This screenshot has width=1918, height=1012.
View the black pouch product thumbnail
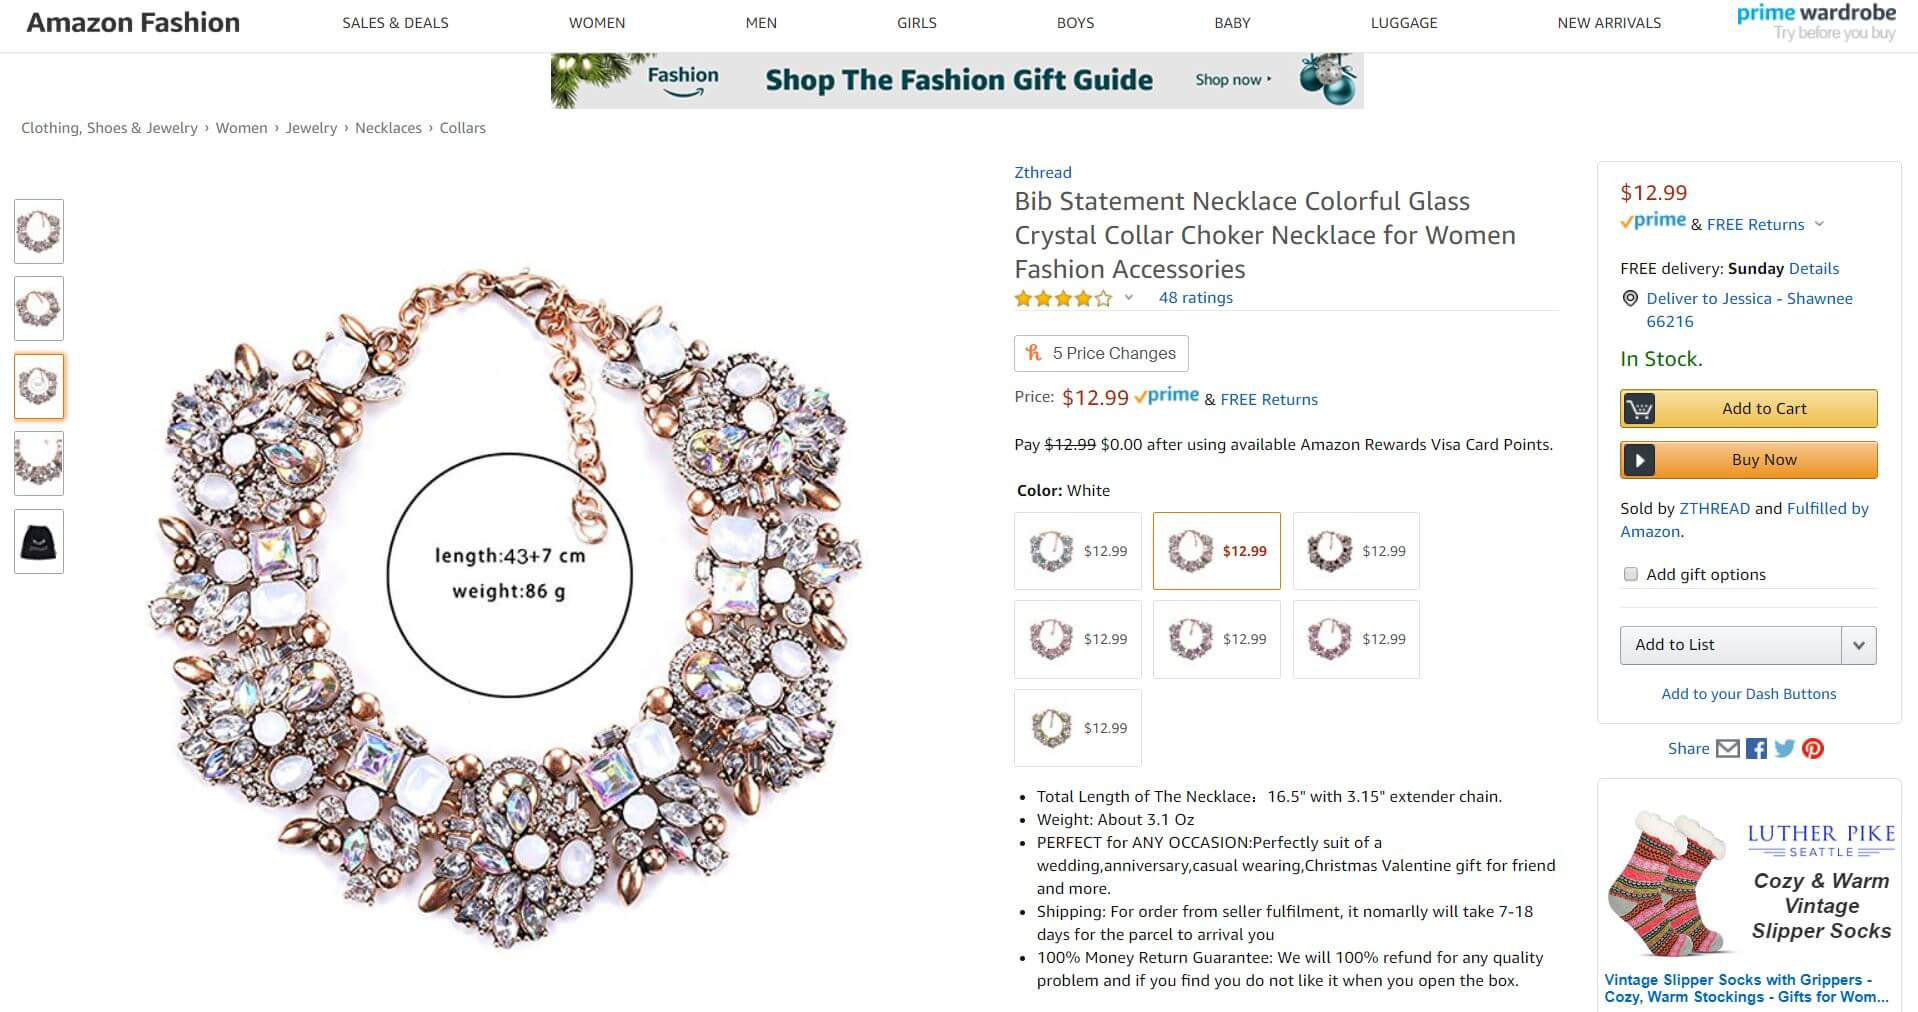pos(39,542)
